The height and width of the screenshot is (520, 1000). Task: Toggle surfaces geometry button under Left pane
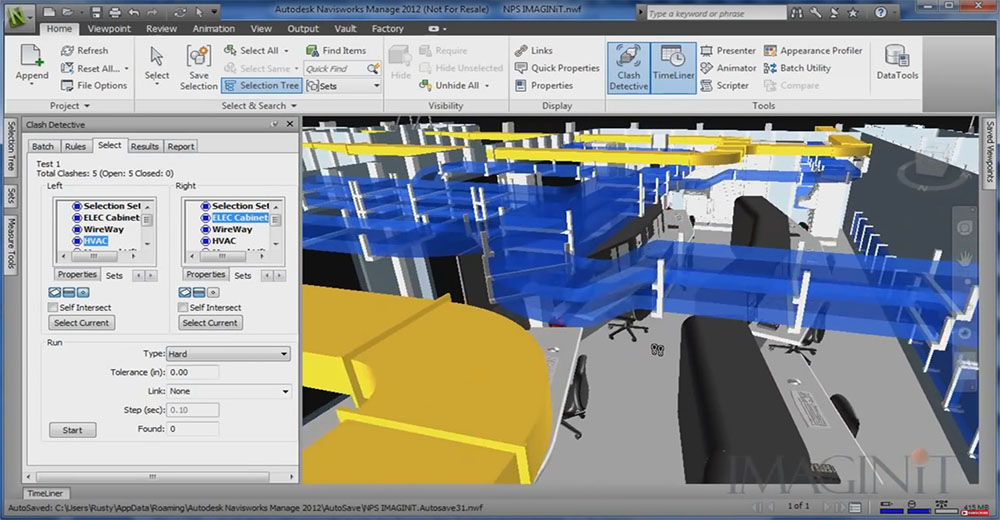click(54, 292)
